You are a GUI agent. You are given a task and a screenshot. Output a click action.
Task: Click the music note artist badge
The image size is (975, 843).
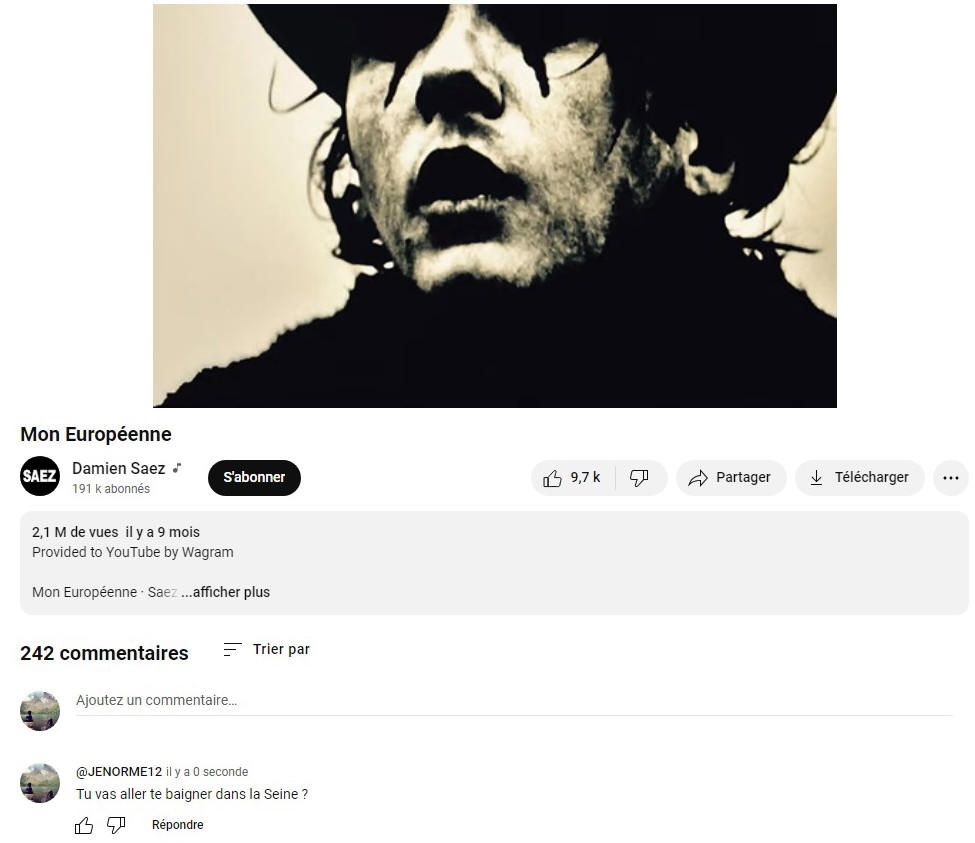[x=177, y=468]
